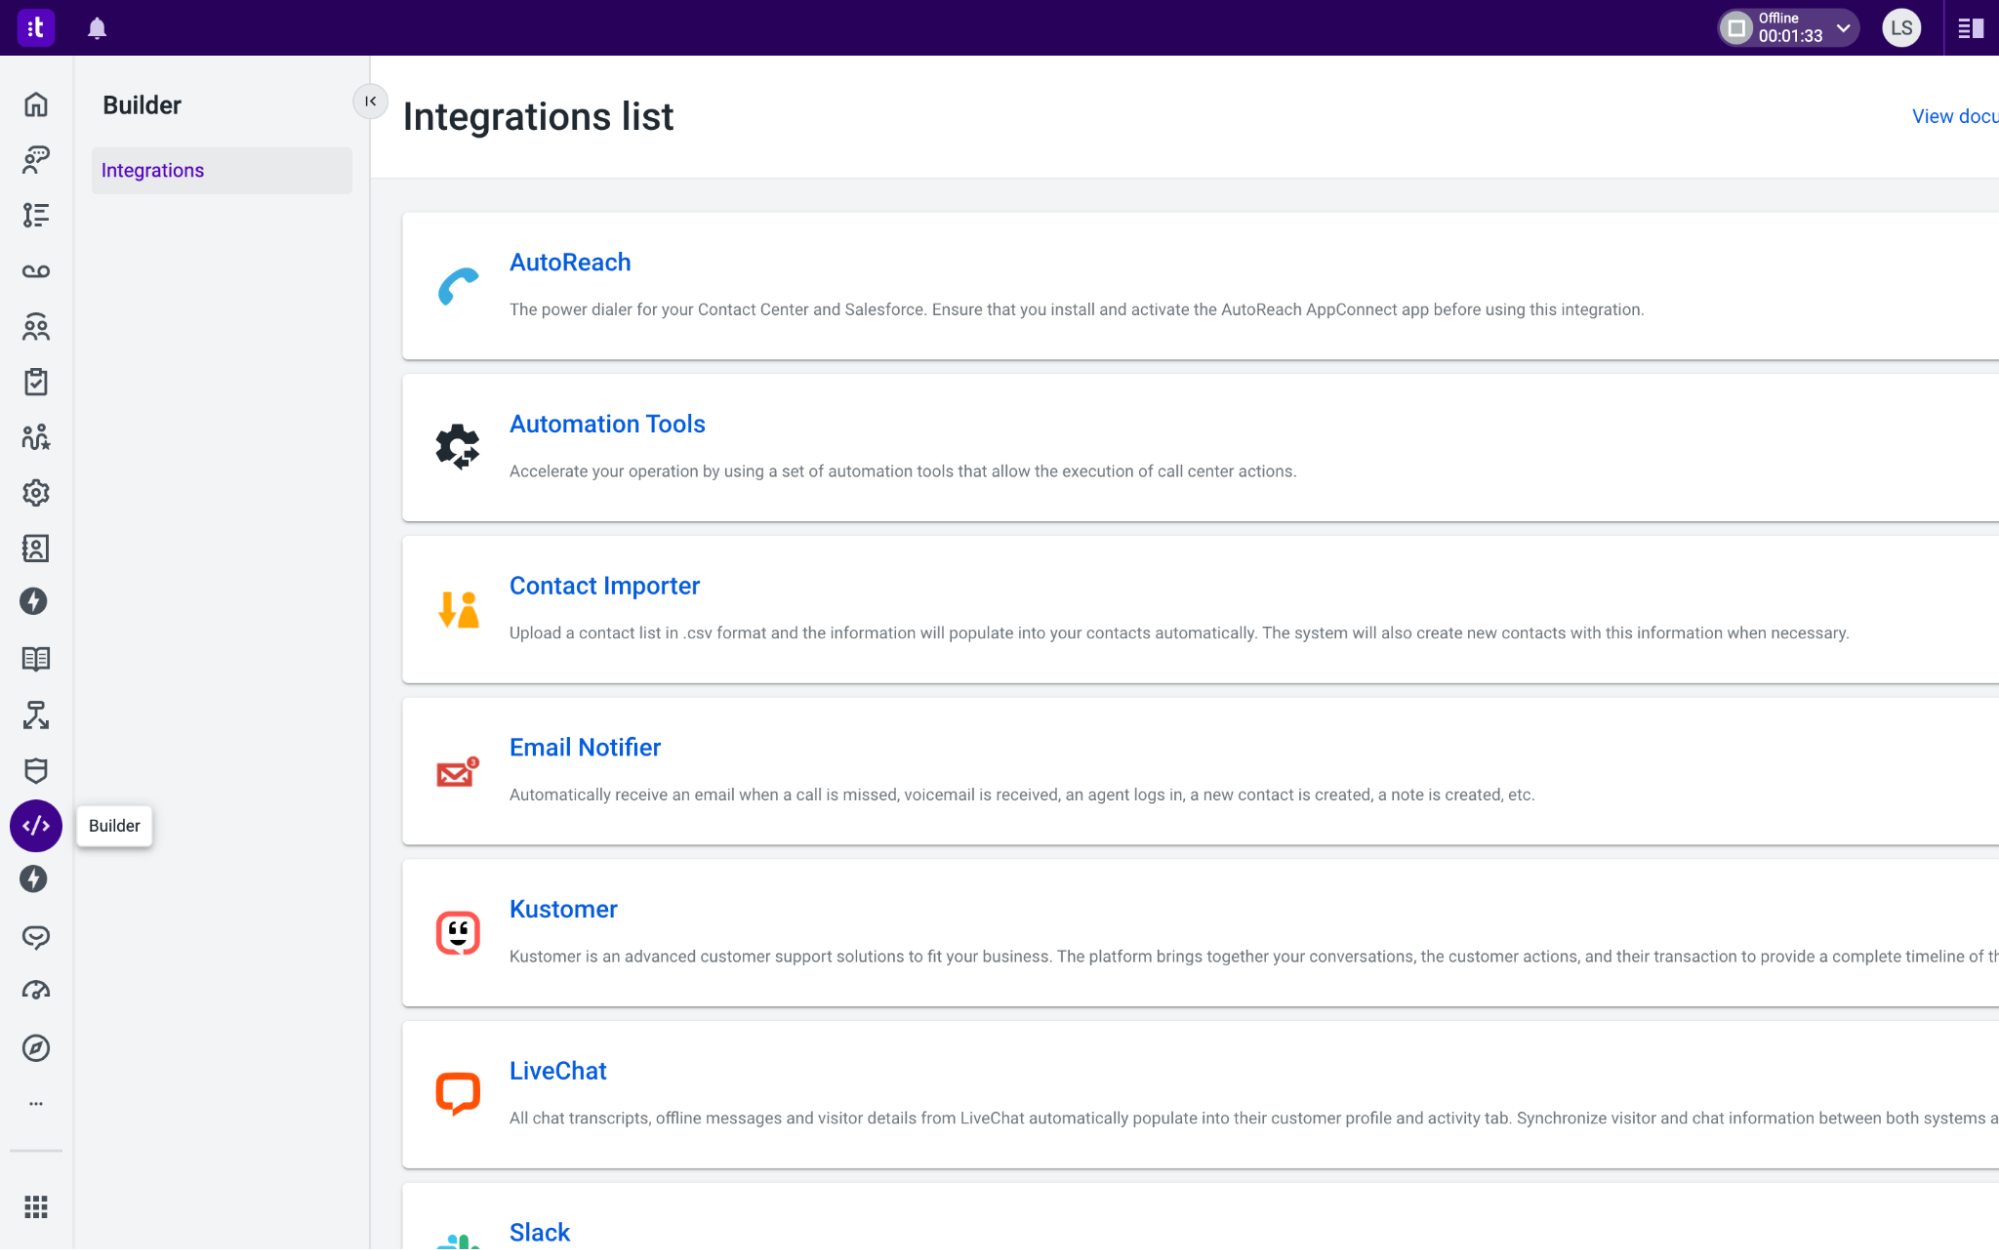Screen dimensions: 1999x1250
Task: Open the knowledge book sidebar icon
Action: pyautogui.click(x=36, y=659)
